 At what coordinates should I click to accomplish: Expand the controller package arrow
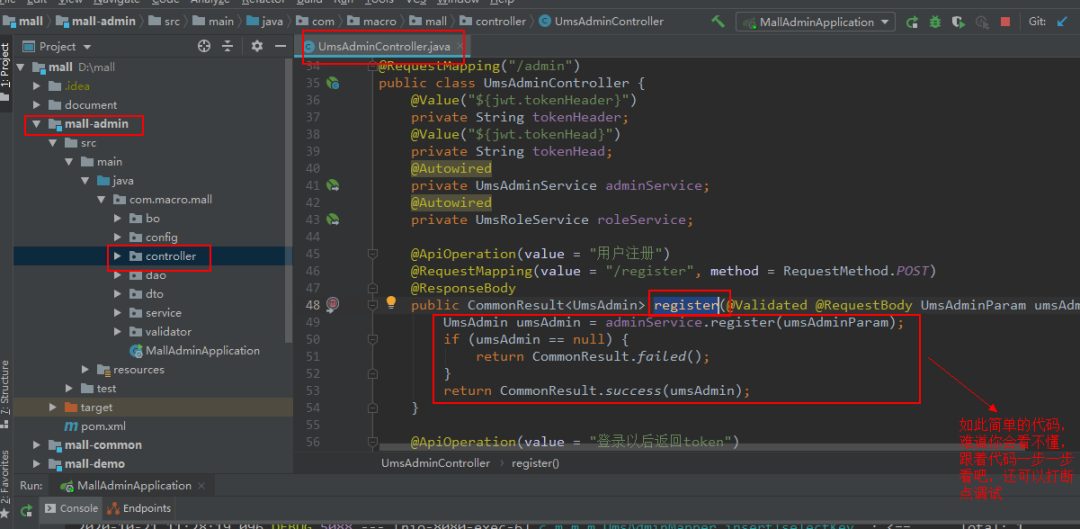coord(116,256)
